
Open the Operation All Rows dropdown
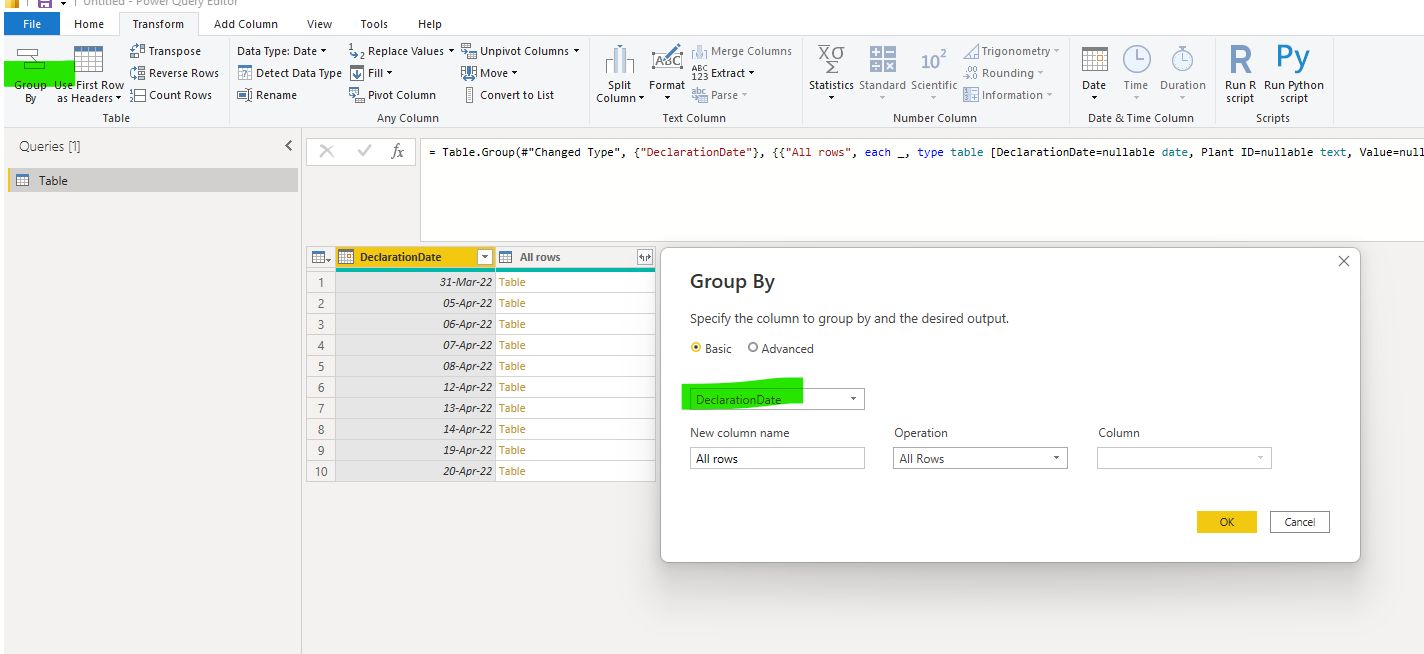981,458
